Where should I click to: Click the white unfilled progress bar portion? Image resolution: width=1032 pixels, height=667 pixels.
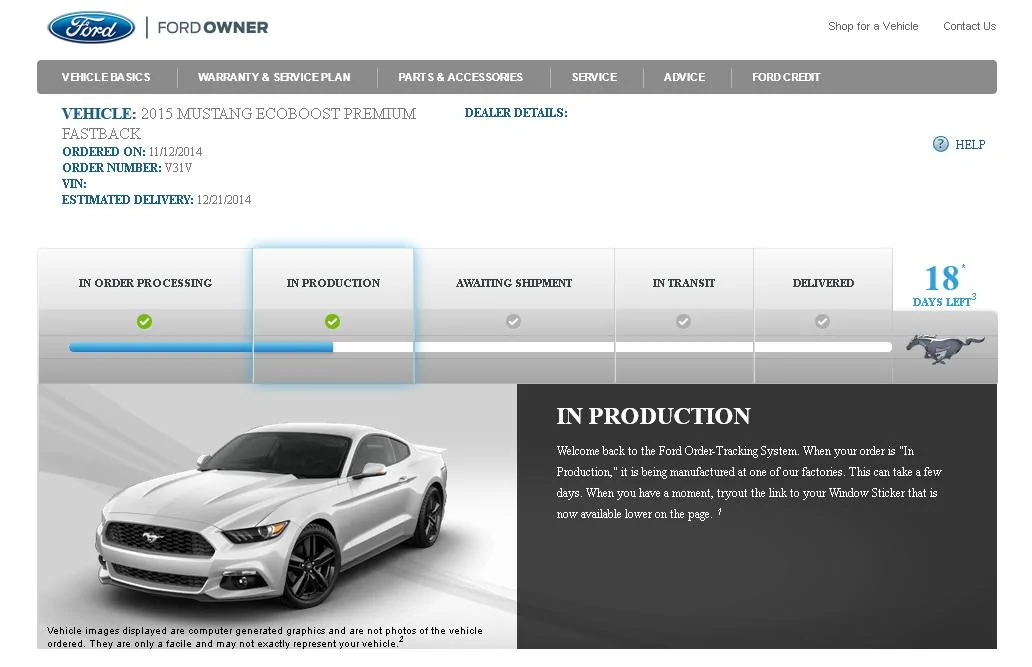[x=612, y=347]
